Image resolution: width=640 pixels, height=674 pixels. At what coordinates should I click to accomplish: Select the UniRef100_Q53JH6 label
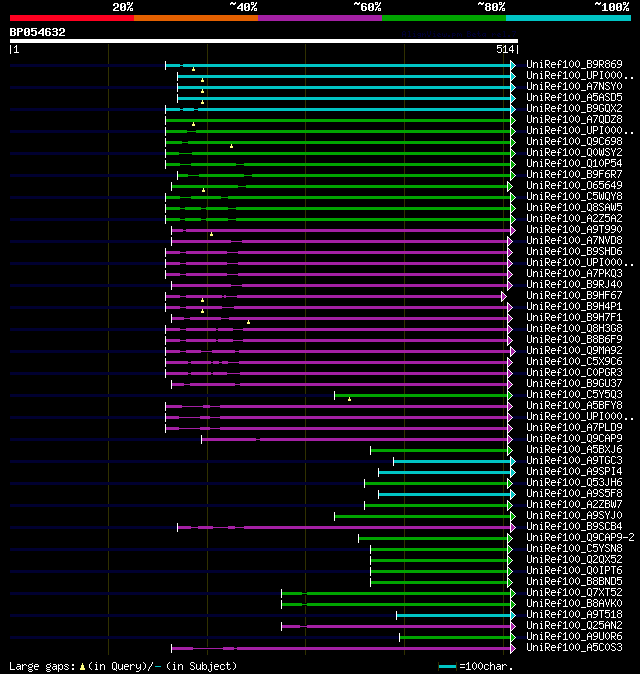point(574,483)
